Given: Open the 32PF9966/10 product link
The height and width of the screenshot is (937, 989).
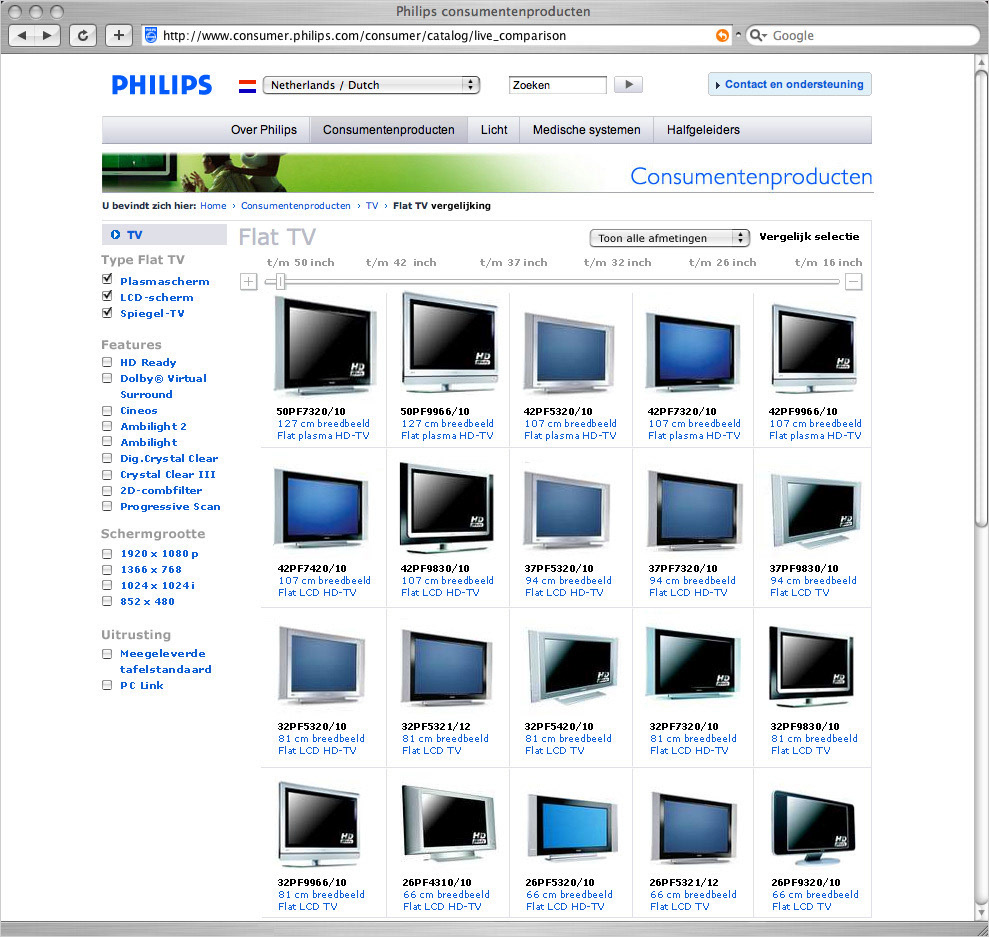Looking at the screenshot, I should click(x=312, y=882).
